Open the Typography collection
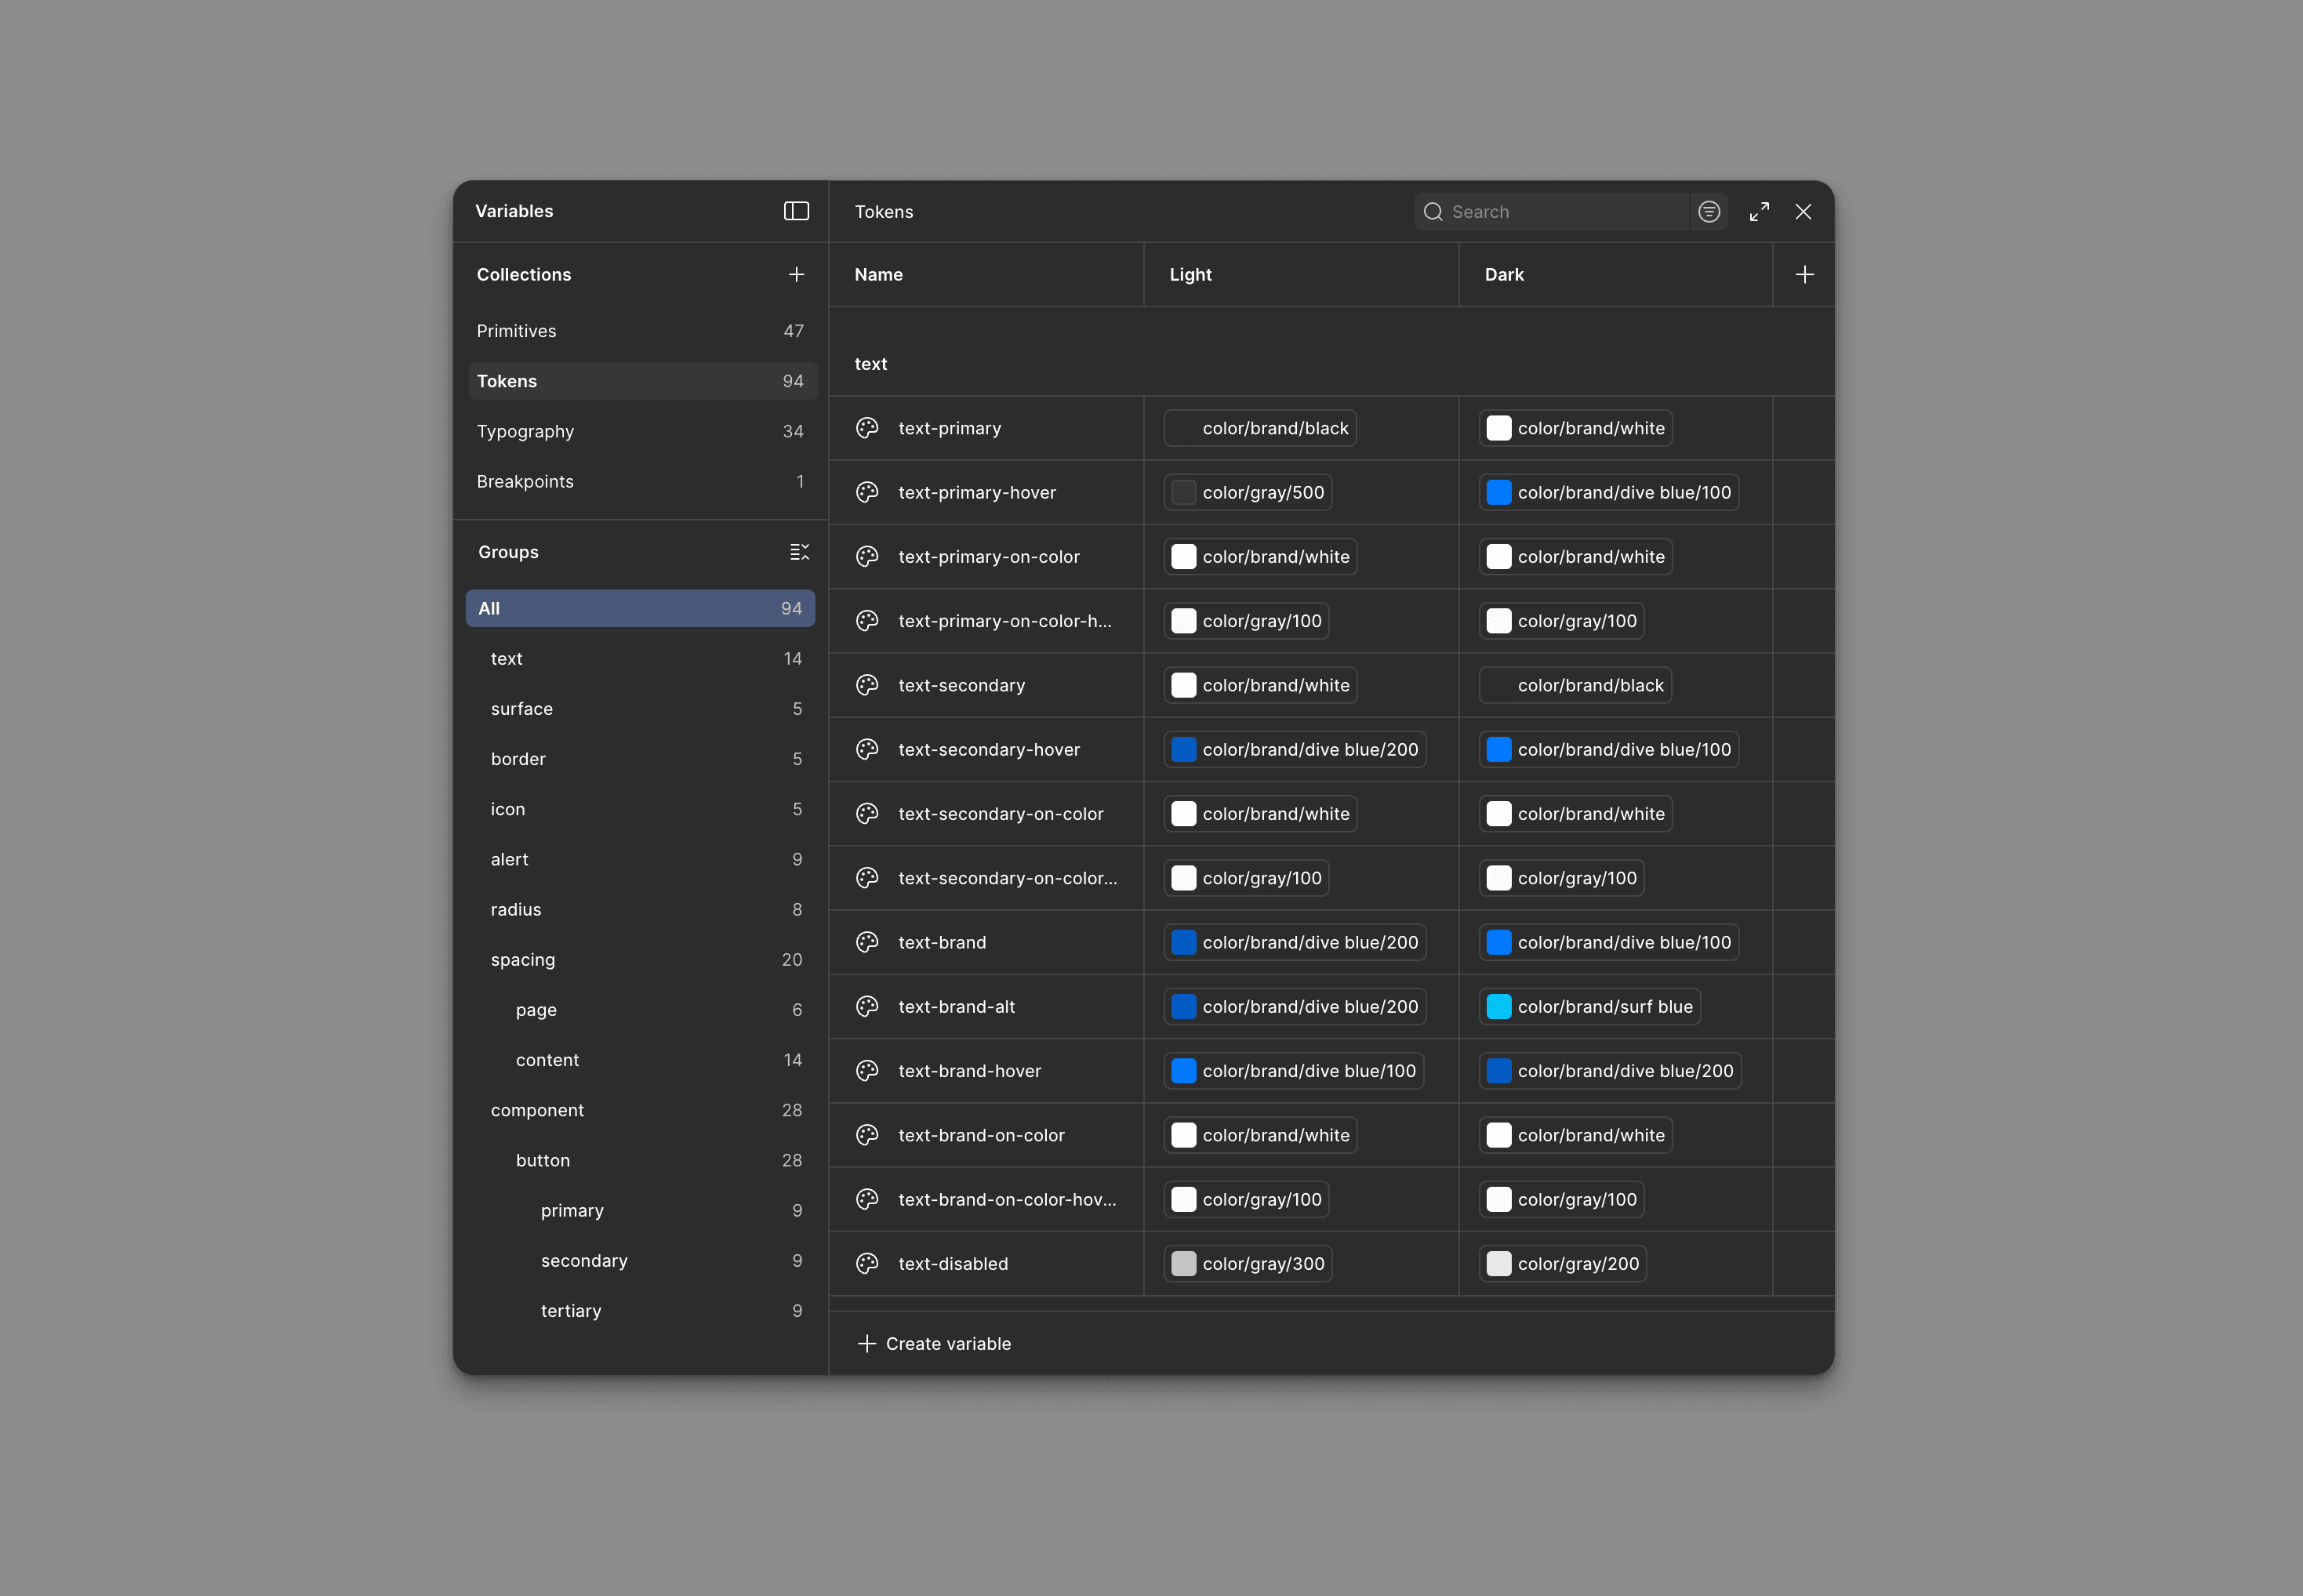The height and width of the screenshot is (1596, 2303). tap(525, 431)
